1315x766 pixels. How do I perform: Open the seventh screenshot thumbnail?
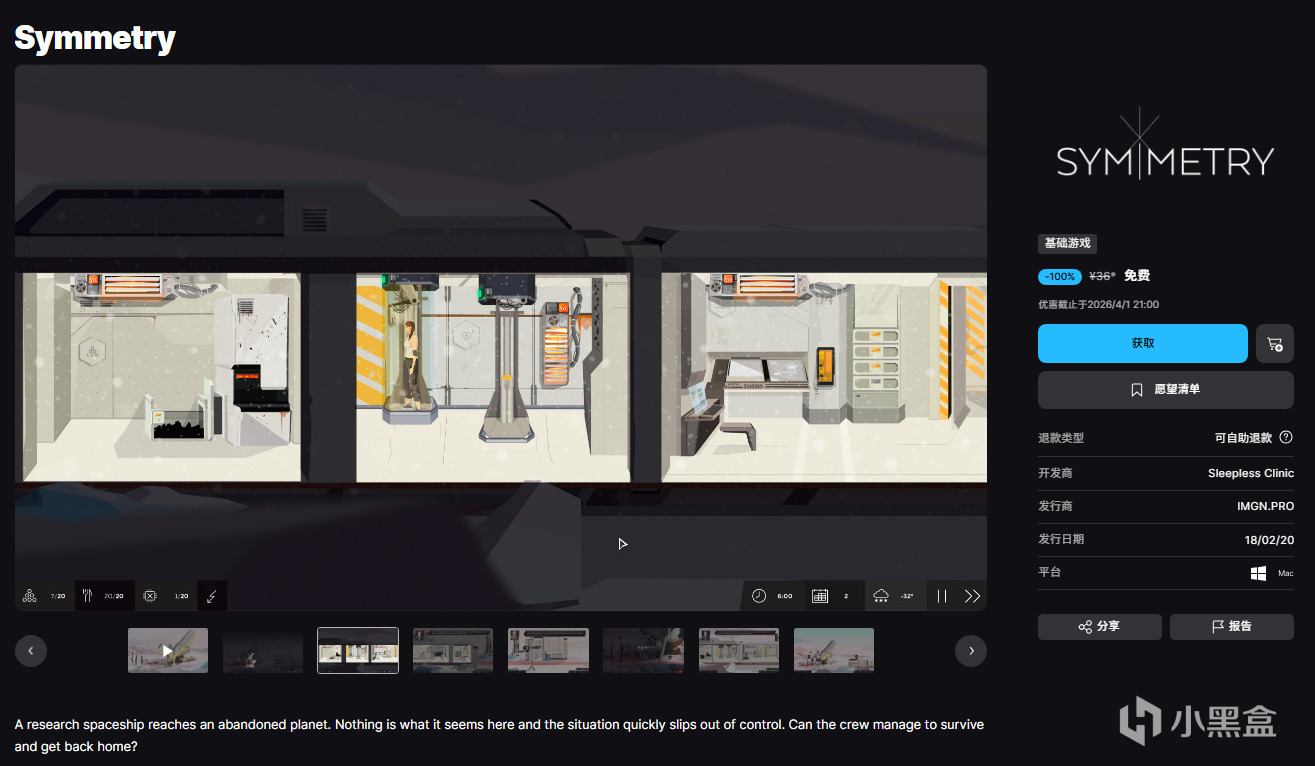pos(738,650)
